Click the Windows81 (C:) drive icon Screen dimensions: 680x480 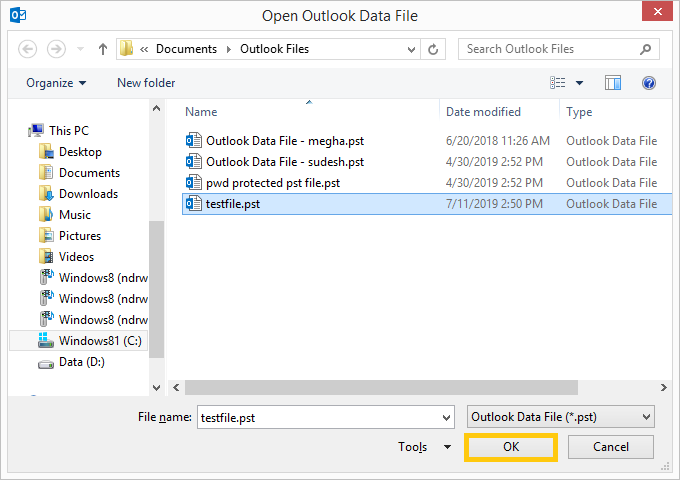[x=46, y=340]
